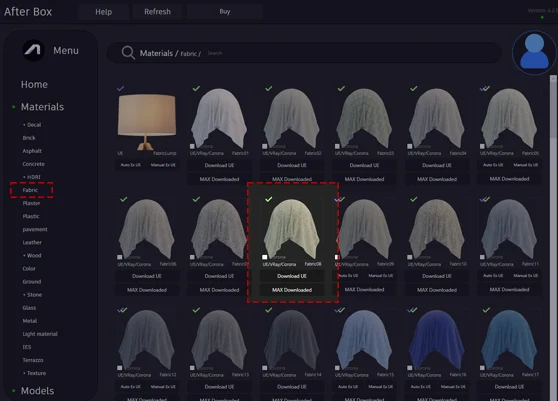Select the Metal category
Image resolution: width=558 pixels, height=401 pixels.
30,321
